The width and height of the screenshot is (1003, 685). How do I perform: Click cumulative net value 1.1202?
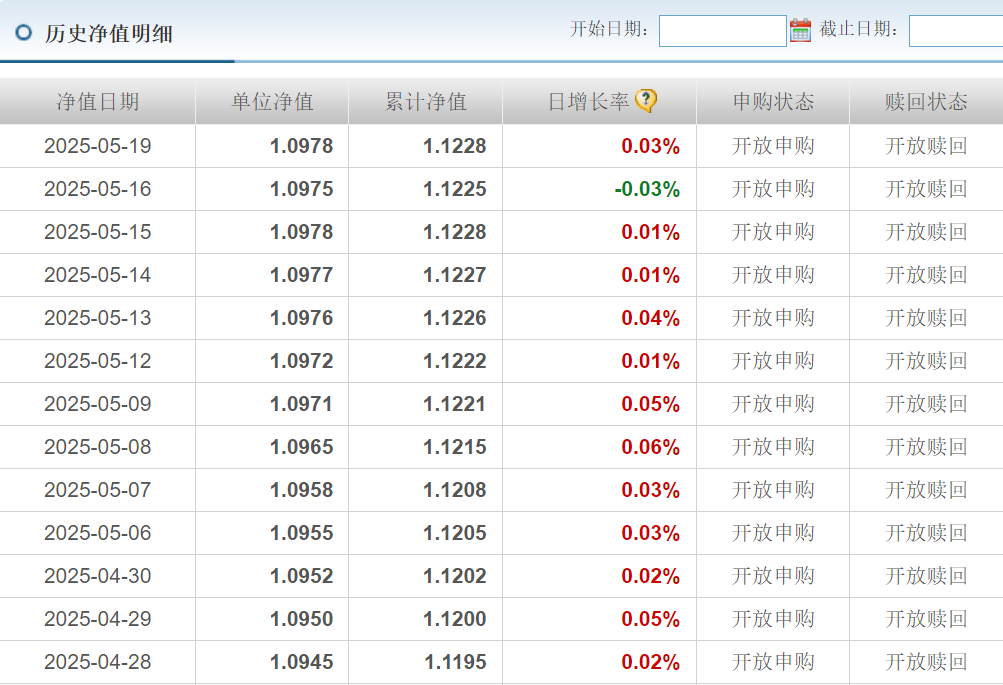click(455, 576)
